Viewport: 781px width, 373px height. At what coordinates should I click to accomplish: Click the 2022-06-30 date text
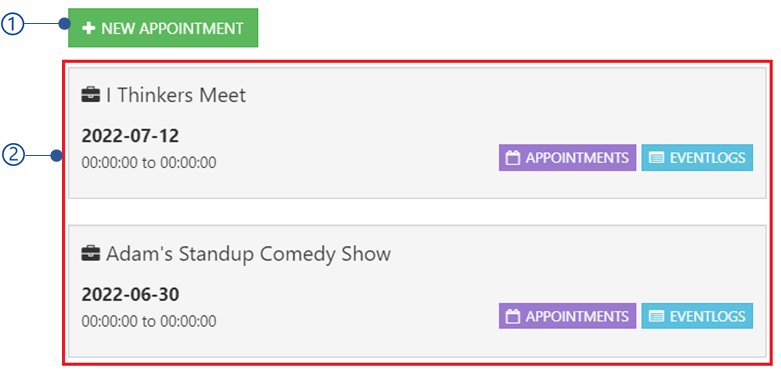click(x=130, y=295)
